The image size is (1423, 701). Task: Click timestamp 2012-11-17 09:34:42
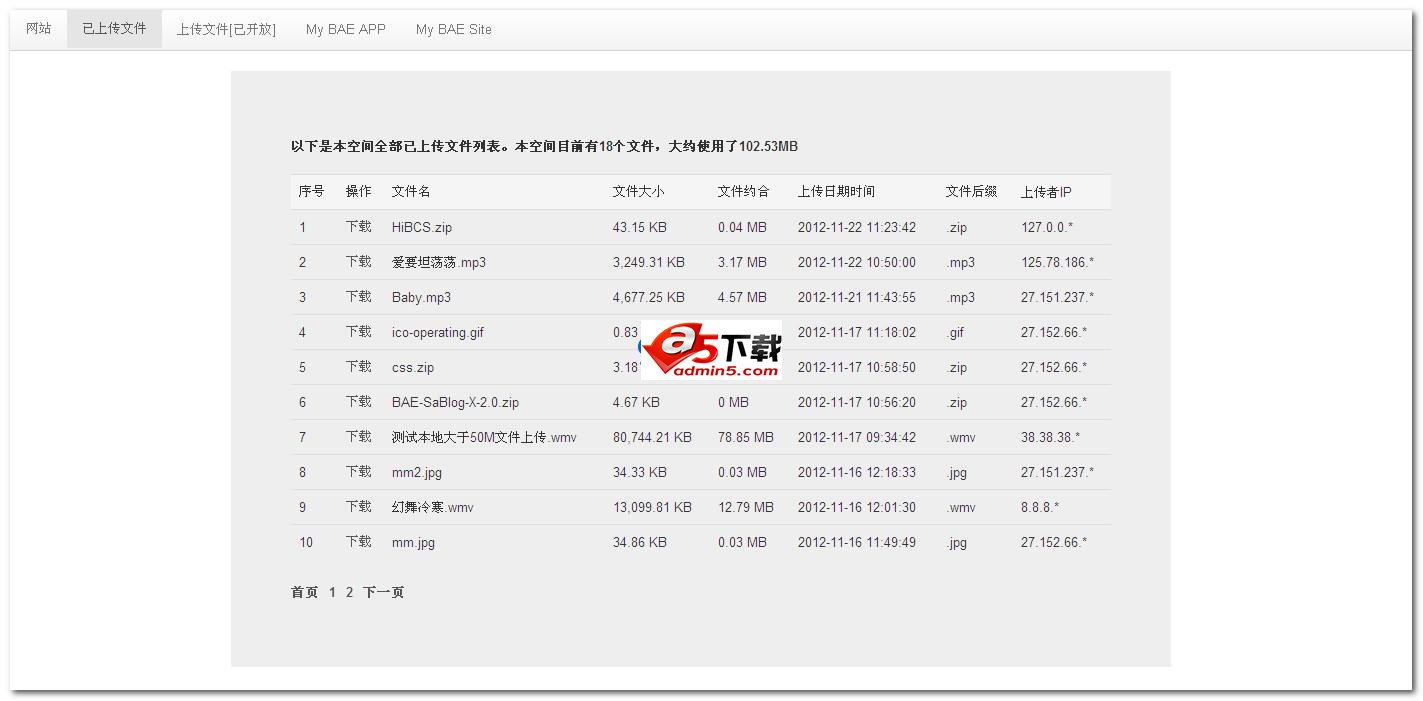[x=857, y=437]
